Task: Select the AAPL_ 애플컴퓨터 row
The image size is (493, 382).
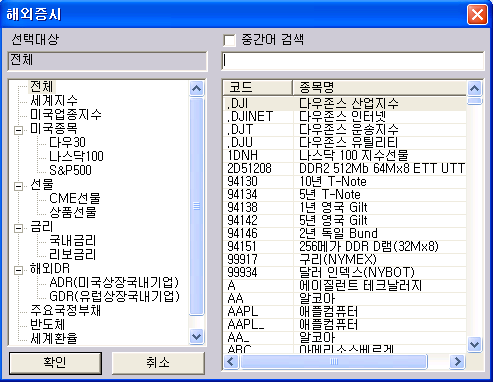Action: [x=345, y=325]
